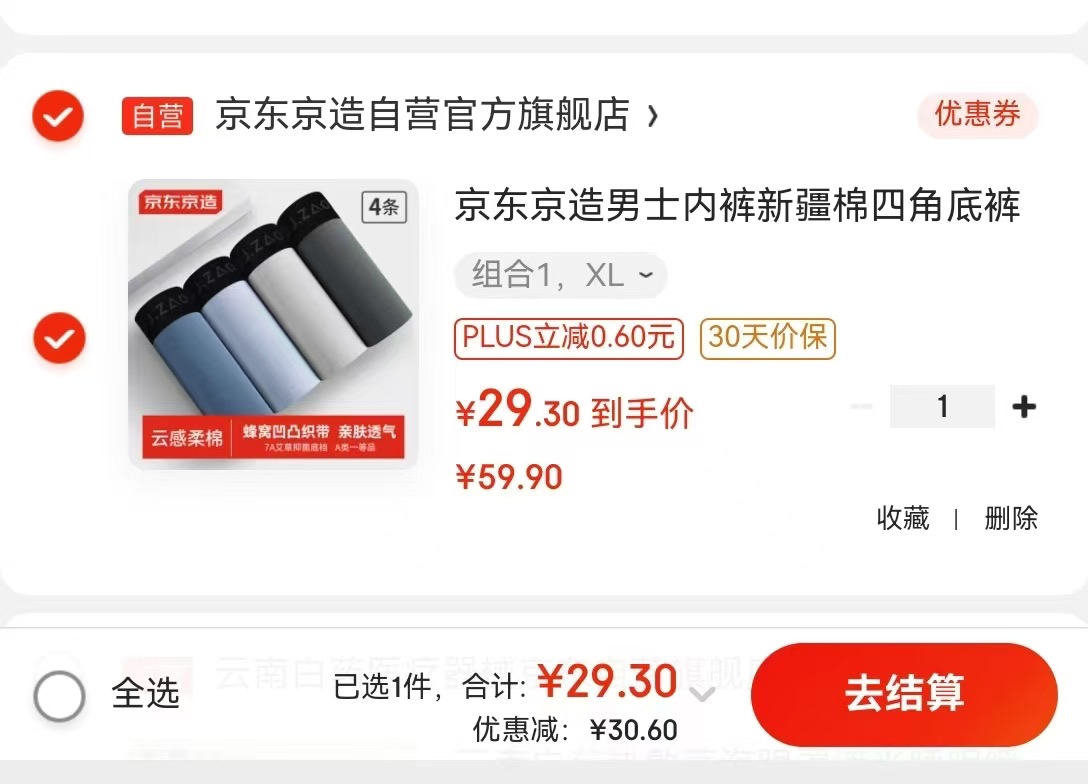Decrease quantity with the minus icon
Screen dimensions: 1088x784
tap(861, 407)
